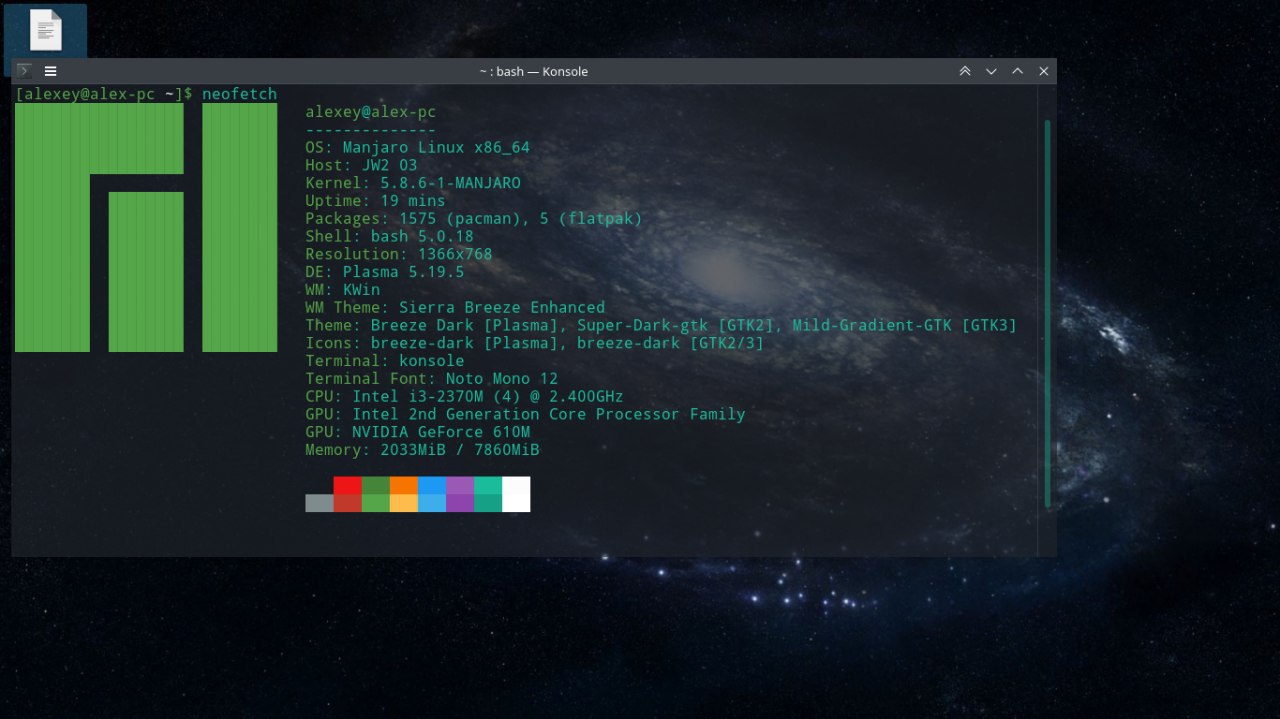1280x719 pixels.
Task: Click the 'Memory: 2033MiB / 7860MiB' line
Action: 422,450
